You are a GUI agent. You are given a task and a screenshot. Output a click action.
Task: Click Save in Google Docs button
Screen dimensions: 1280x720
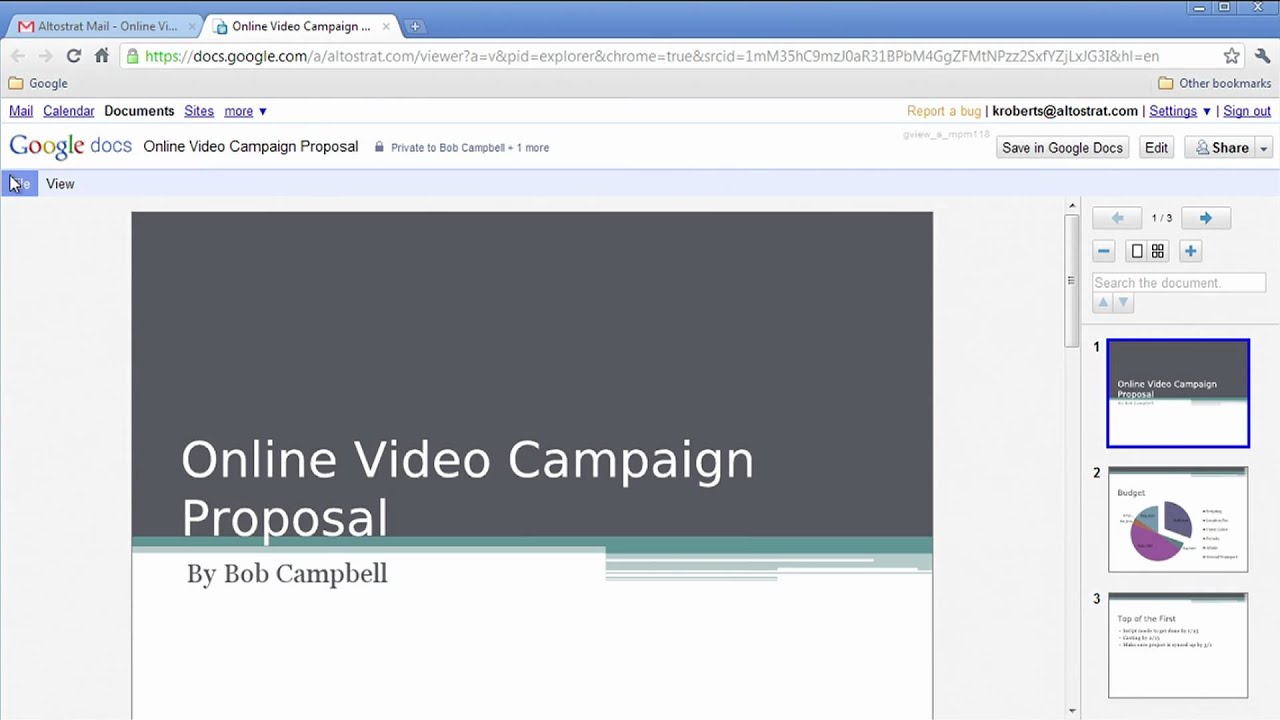click(1062, 147)
